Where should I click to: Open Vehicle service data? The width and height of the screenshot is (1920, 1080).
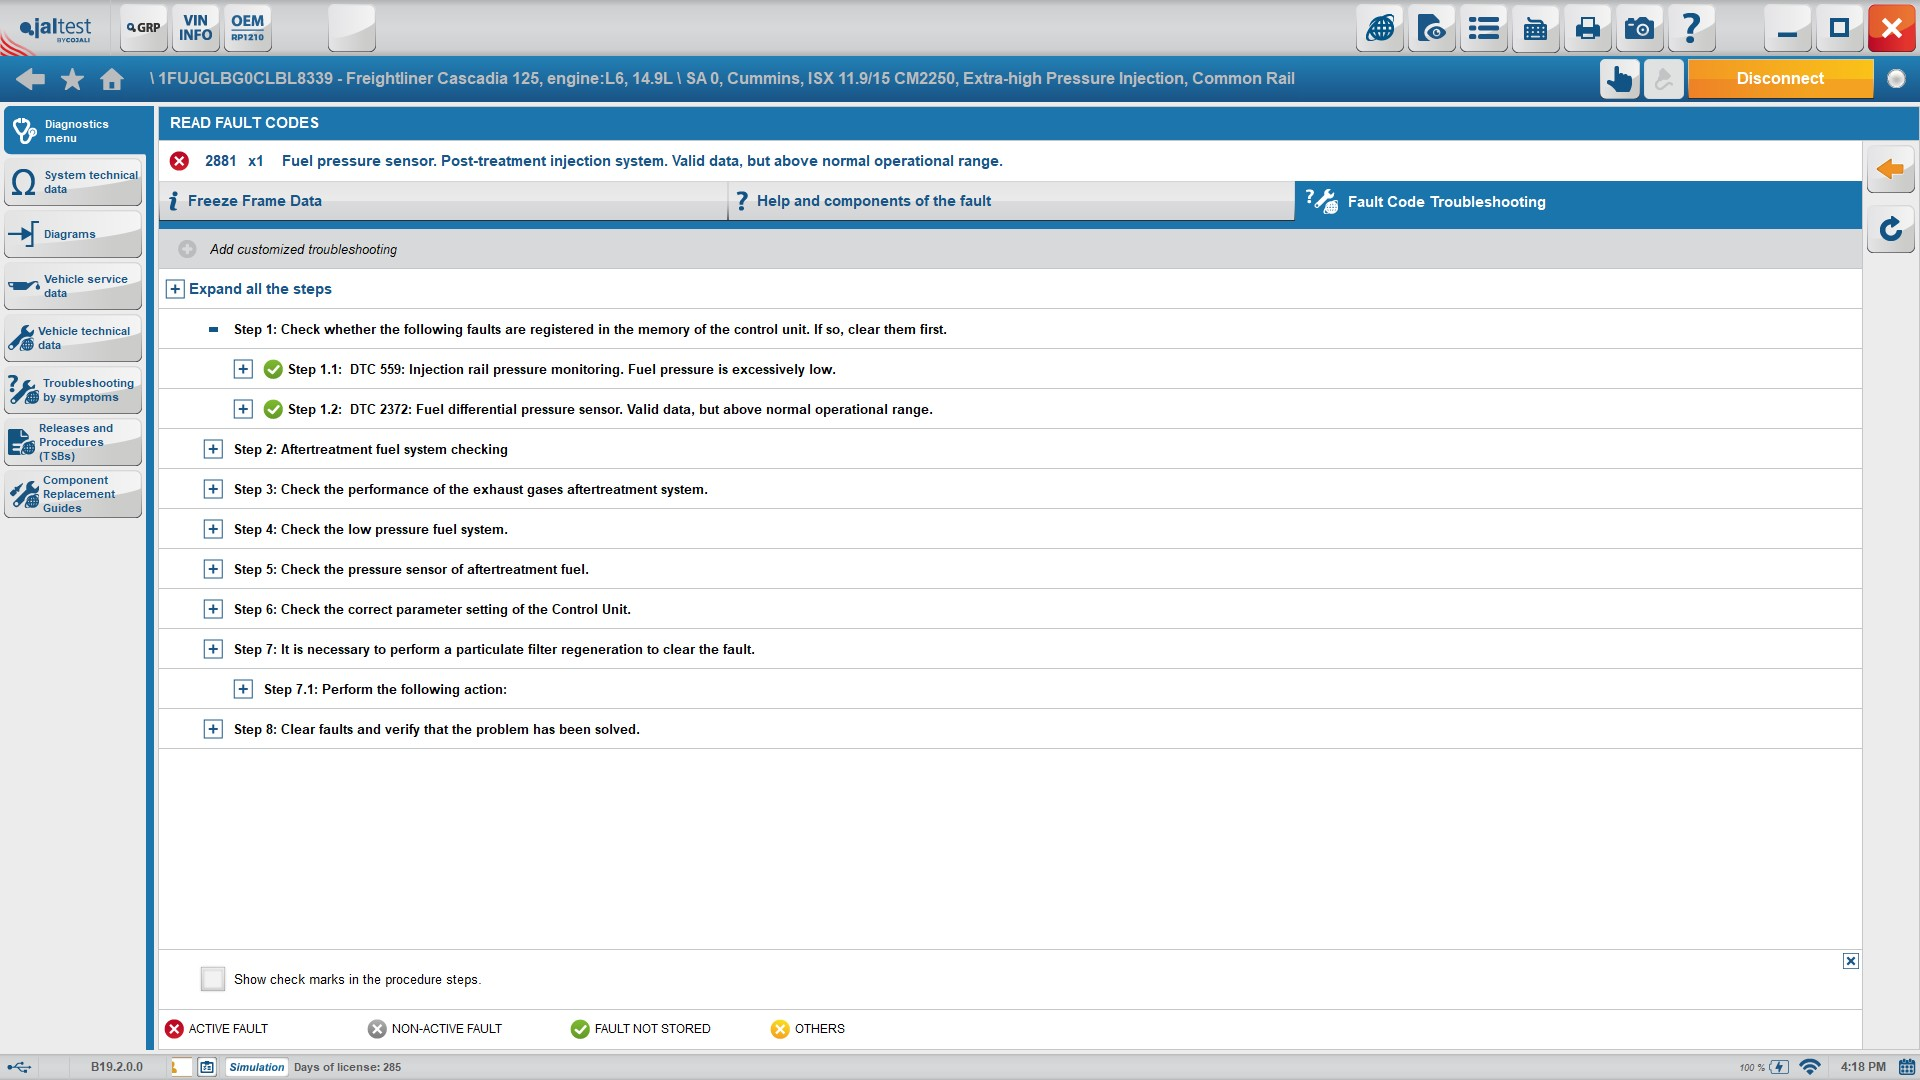click(73, 287)
